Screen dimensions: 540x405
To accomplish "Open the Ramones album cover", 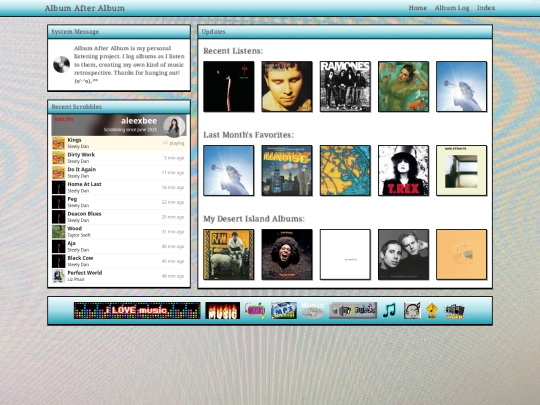I will coord(345,86).
